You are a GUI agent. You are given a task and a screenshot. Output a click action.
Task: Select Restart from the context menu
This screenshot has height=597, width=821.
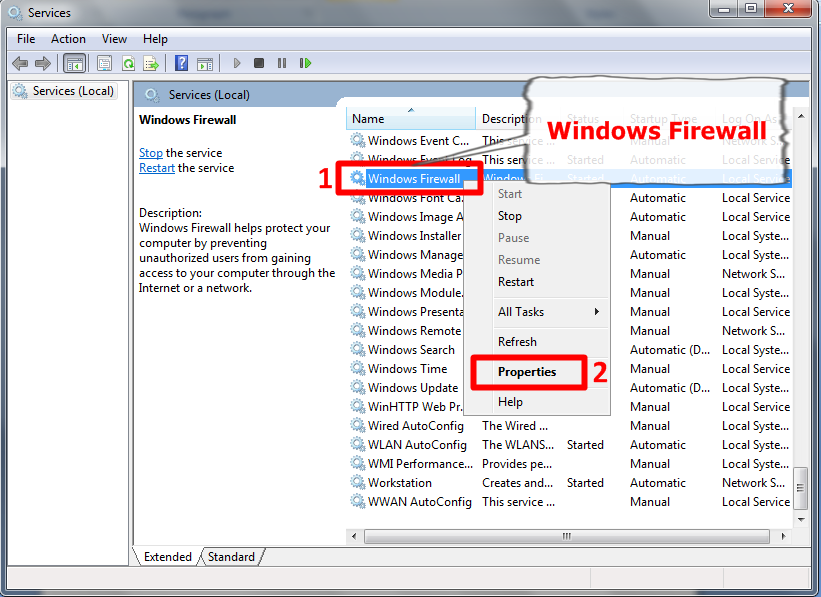pos(516,282)
